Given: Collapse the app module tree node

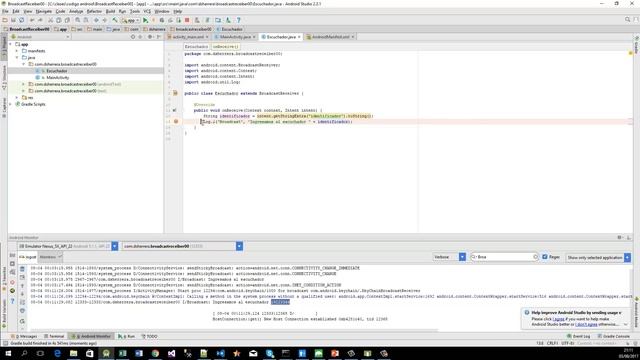Looking at the screenshot, I should 11,44.
